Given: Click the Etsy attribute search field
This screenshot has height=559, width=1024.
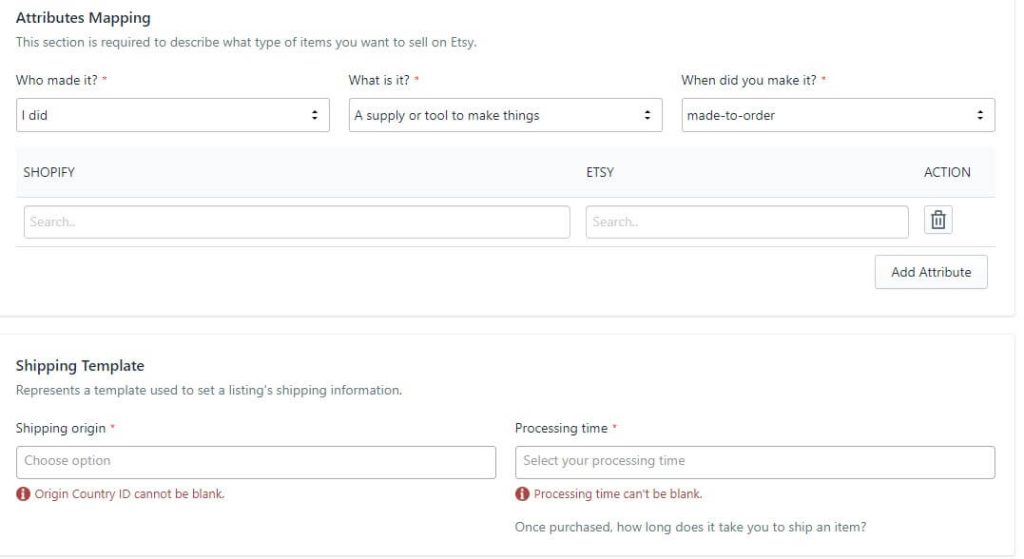Looking at the screenshot, I should (746, 222).
